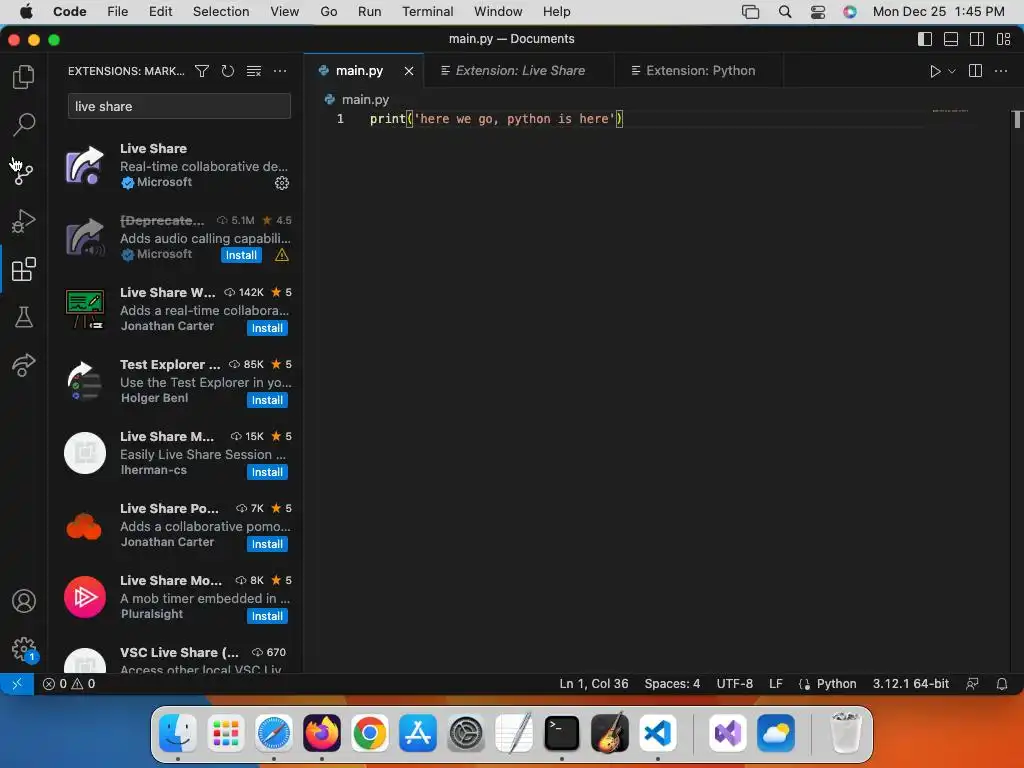Click Ln 1, Col 36 in status bar

[x=594, y=684]
